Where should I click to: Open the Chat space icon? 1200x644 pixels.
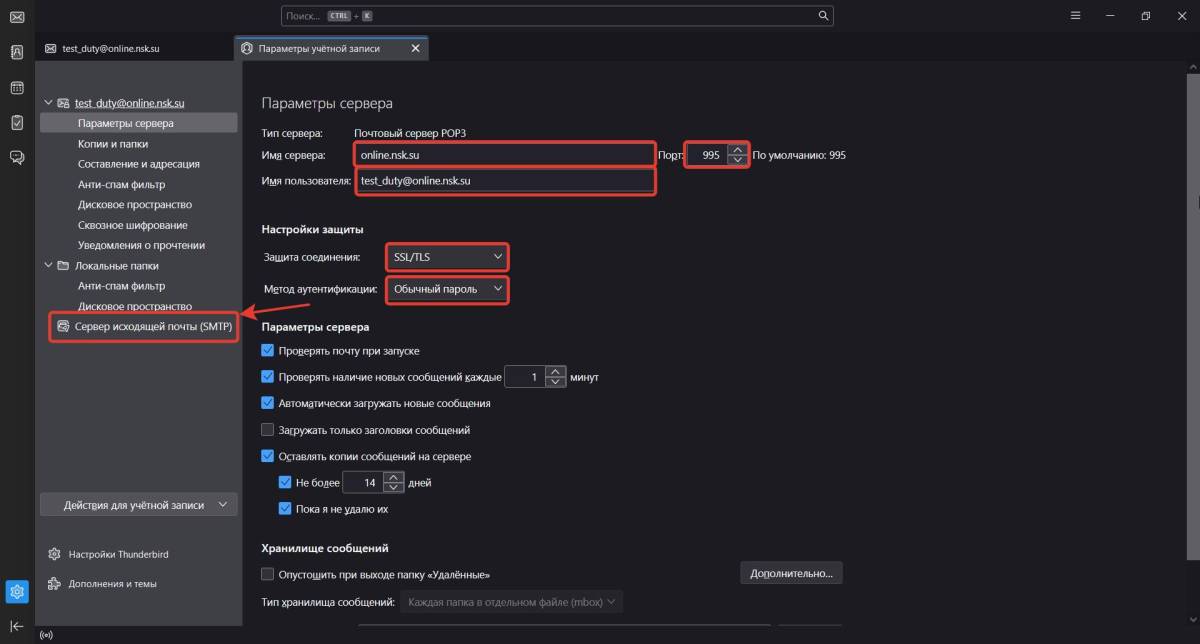(17, 157)
